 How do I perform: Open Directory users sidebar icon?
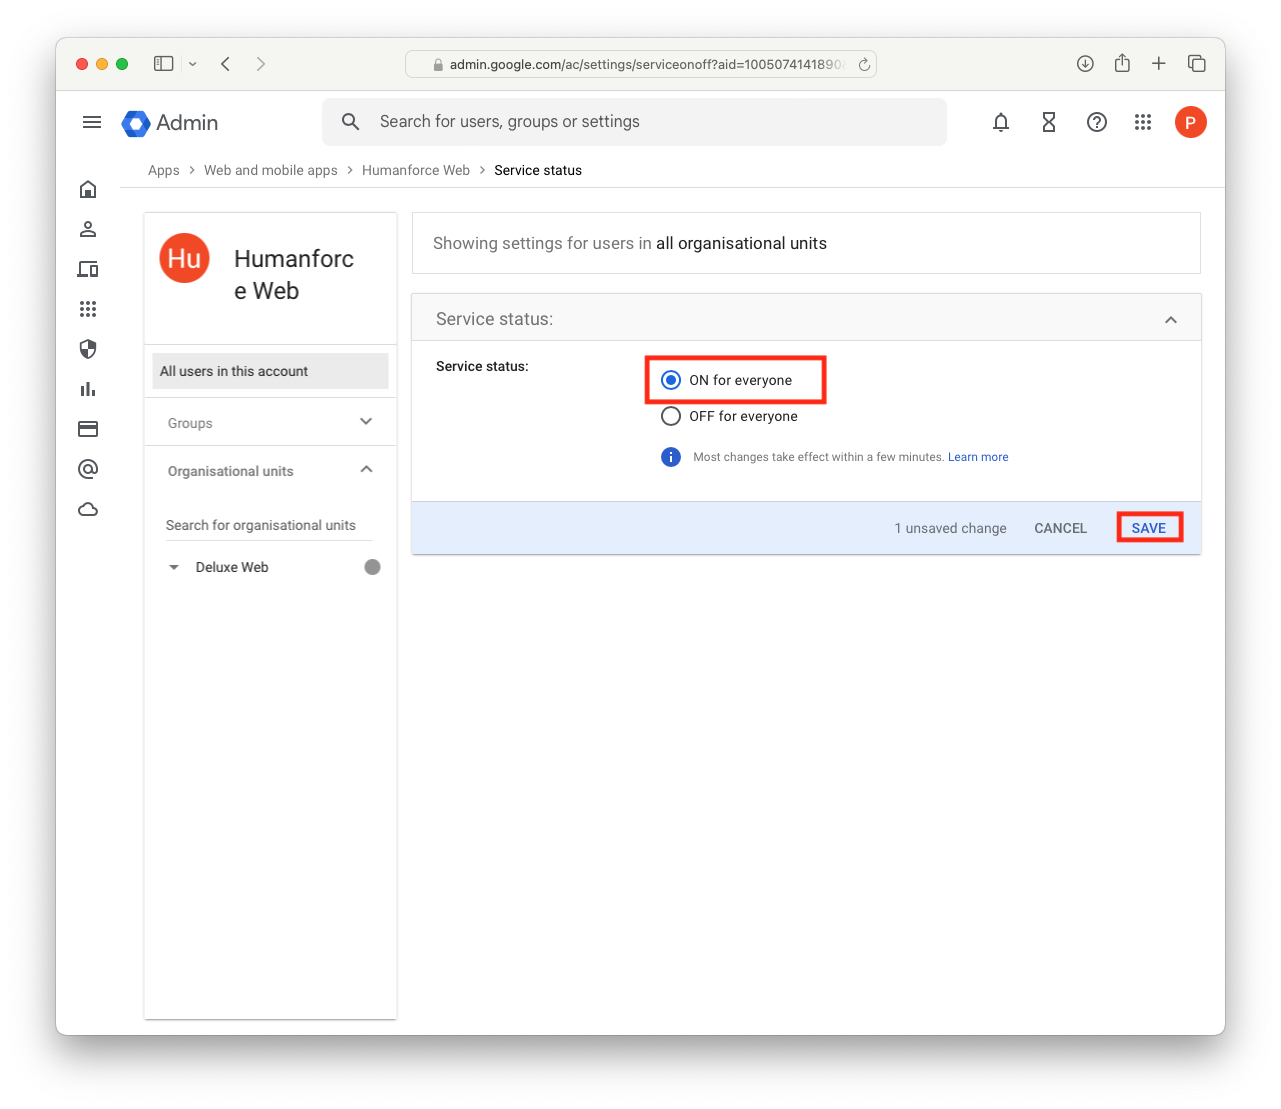(88, 229)
